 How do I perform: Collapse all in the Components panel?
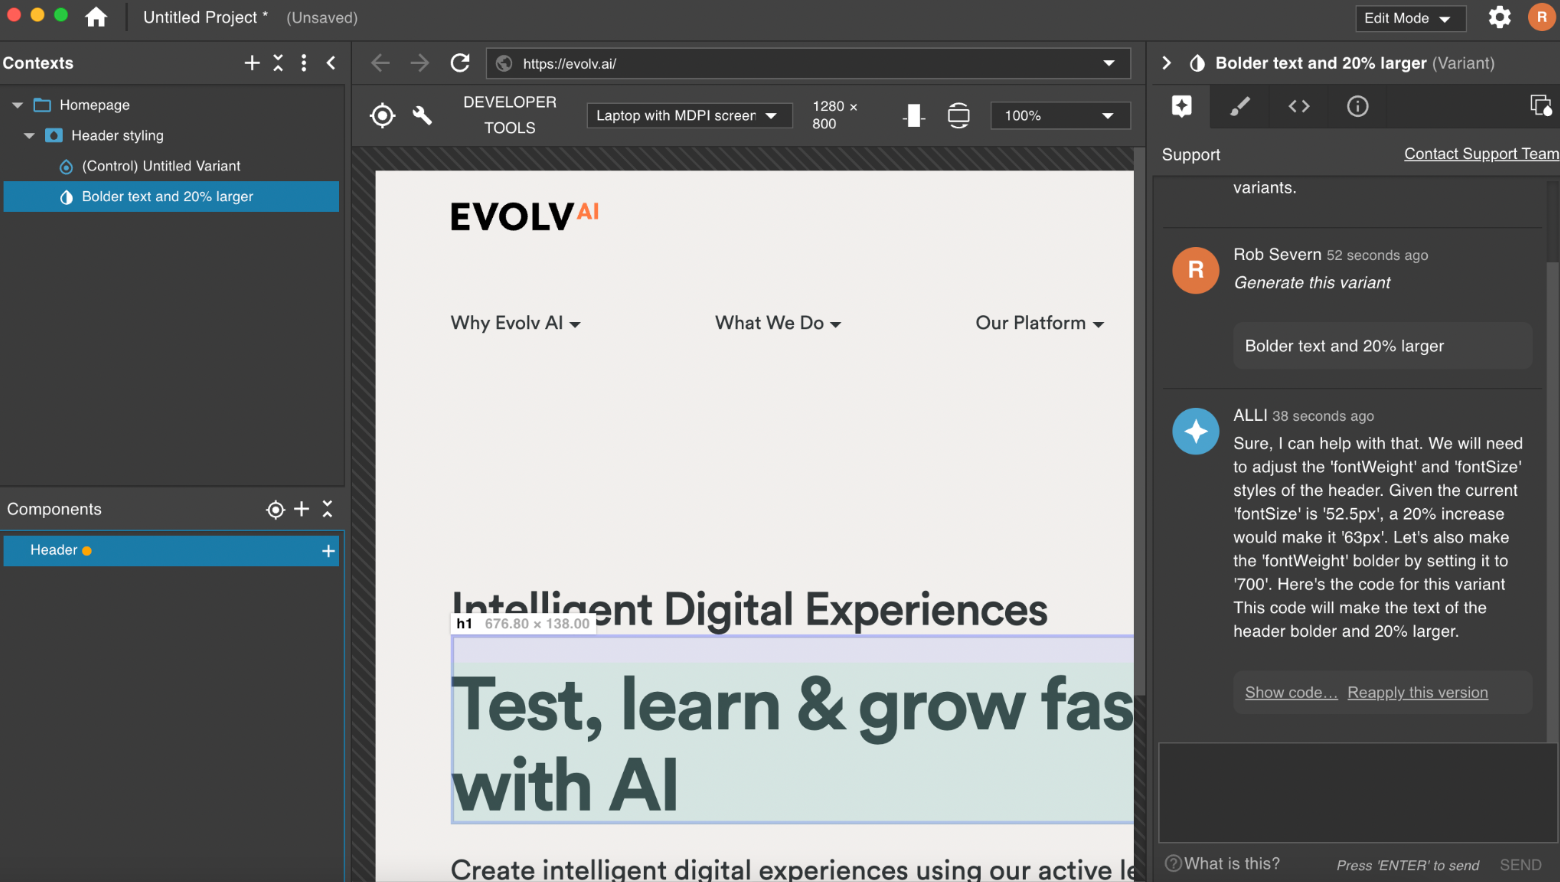tap(327, 509)
